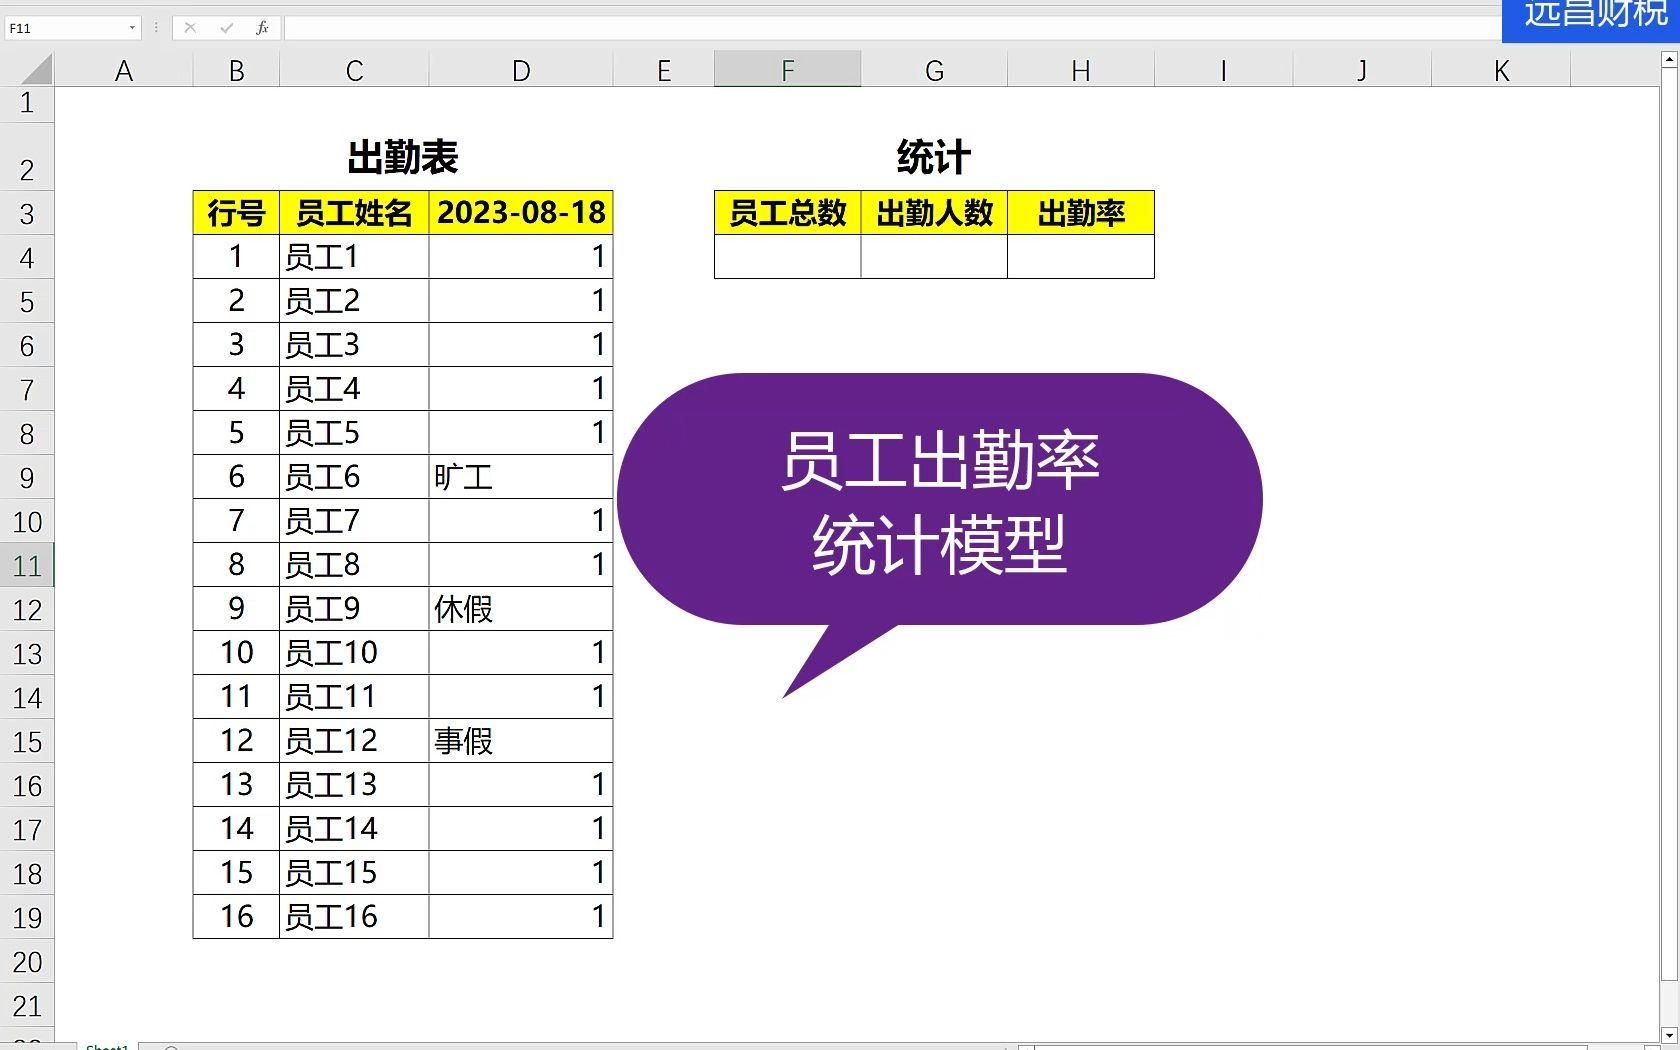Click the 员工总数 header cell
The image size is (1680, 1050).
[788, 213]
